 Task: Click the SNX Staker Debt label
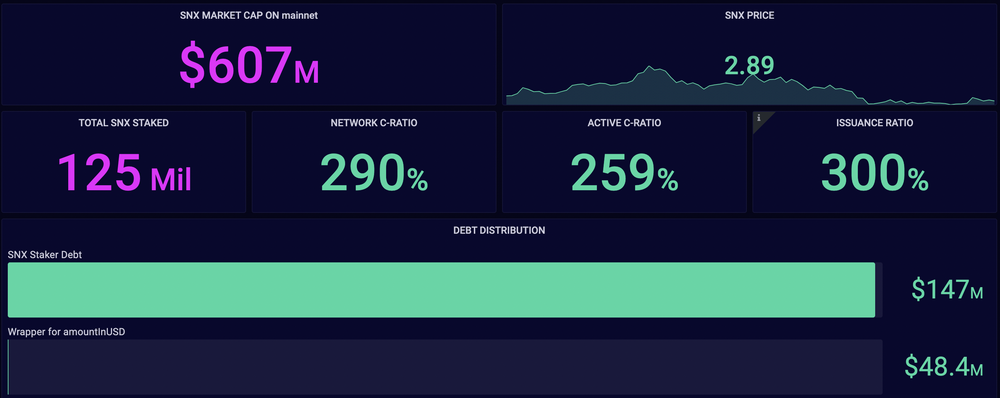[45, 254]
